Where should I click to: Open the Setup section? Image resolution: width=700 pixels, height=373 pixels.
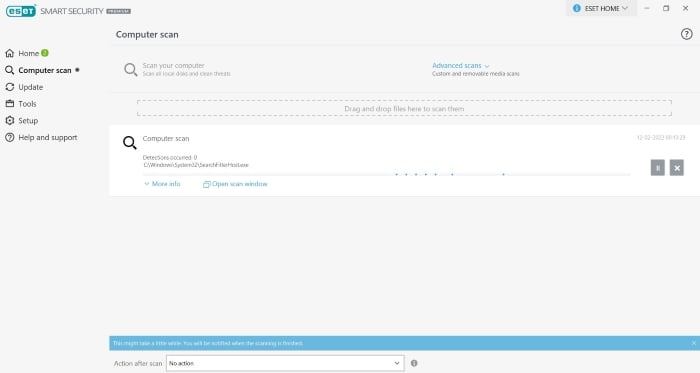(21, 120)
